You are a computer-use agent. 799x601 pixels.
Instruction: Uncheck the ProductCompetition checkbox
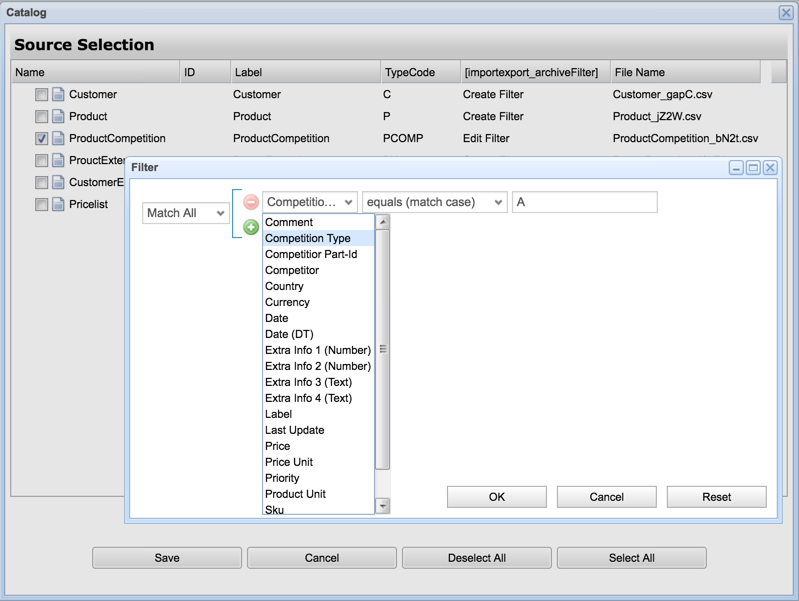pyautogui.click(x=41, y=139)
